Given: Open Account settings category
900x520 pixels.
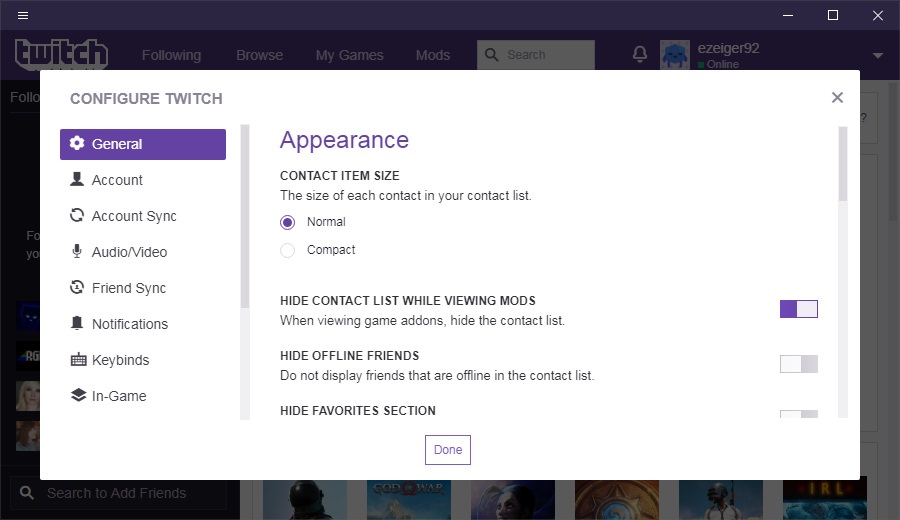Looking at the screenshot, I should [143, 180].
